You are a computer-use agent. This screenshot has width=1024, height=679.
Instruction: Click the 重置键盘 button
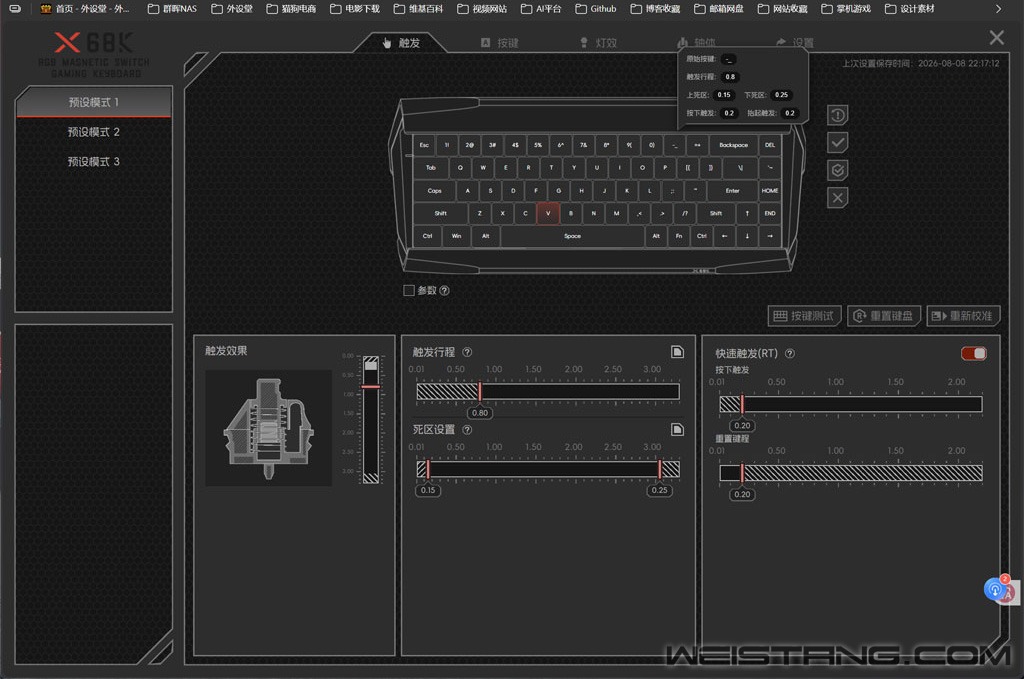(884, 316)
